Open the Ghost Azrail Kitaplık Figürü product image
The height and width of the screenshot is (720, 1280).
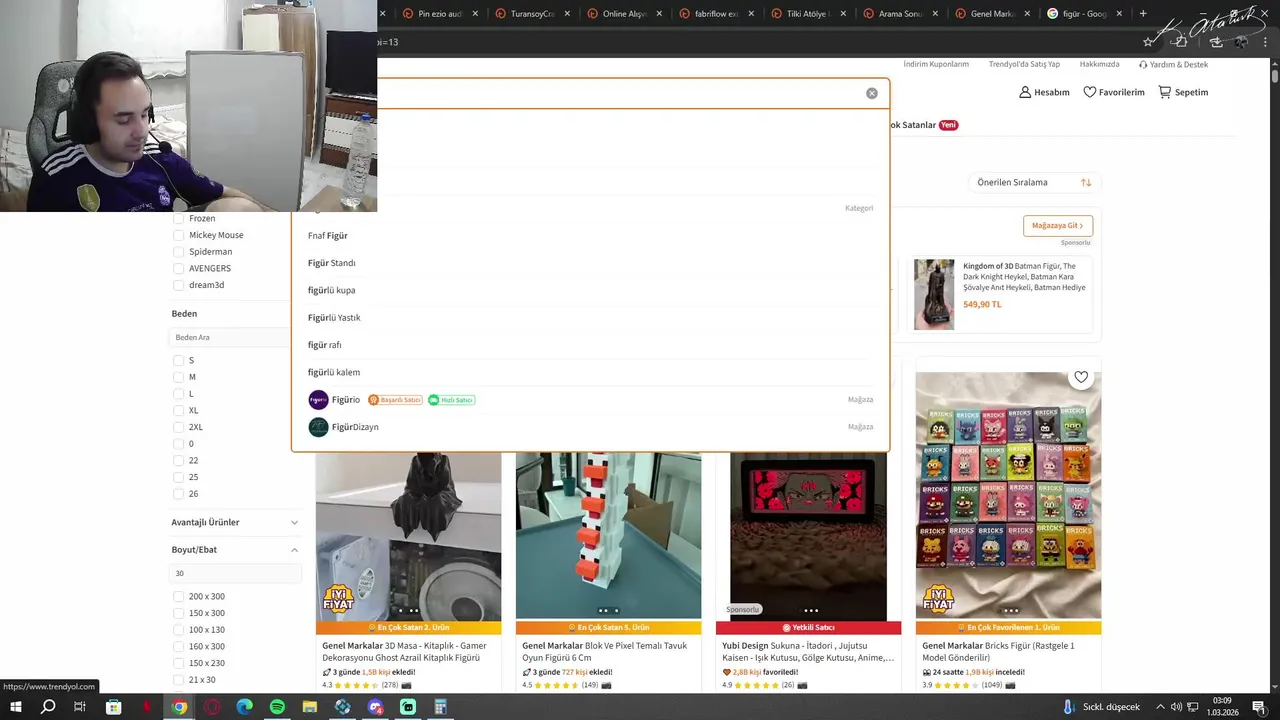click(x=408, y=535)
